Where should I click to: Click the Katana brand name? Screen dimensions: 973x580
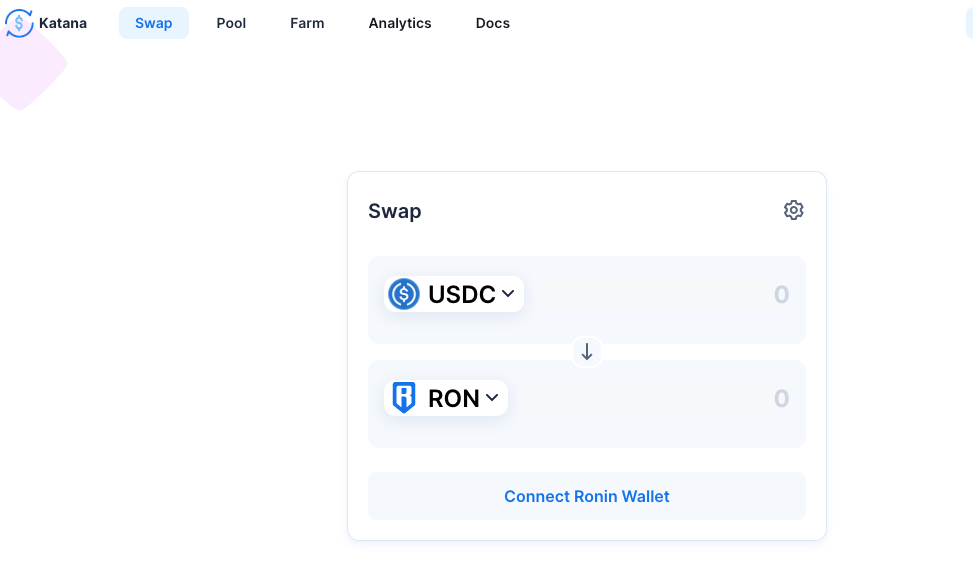coord(63,23)
